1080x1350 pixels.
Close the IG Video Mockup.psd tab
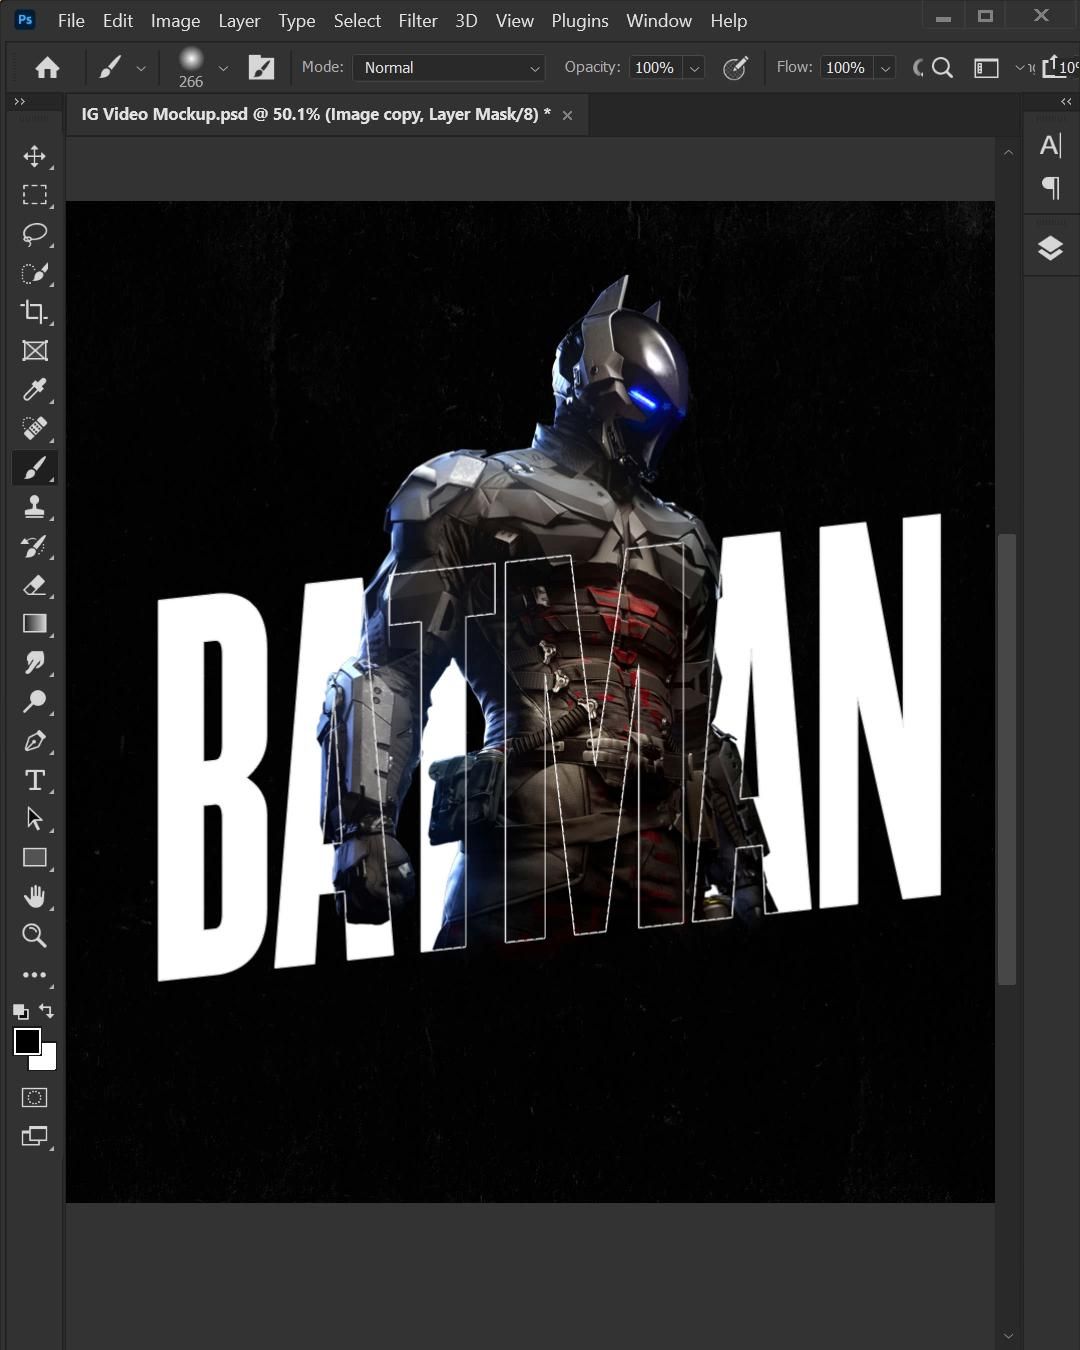point(567,115)
